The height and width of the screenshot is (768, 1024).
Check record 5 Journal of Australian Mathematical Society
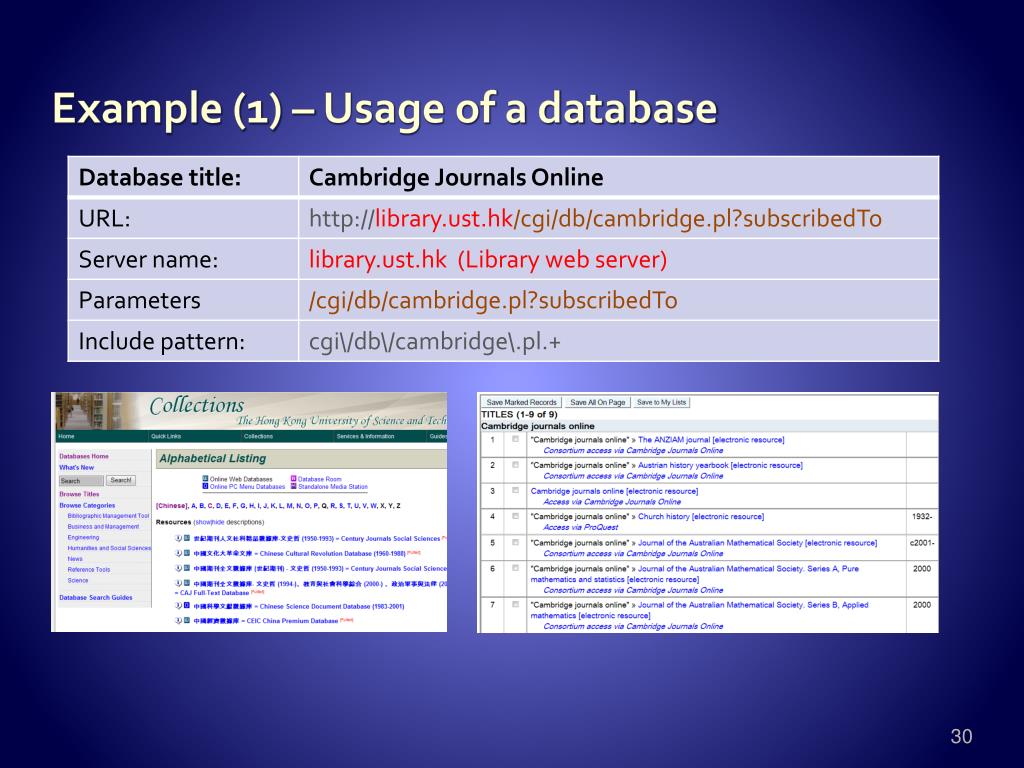[515, 543]
